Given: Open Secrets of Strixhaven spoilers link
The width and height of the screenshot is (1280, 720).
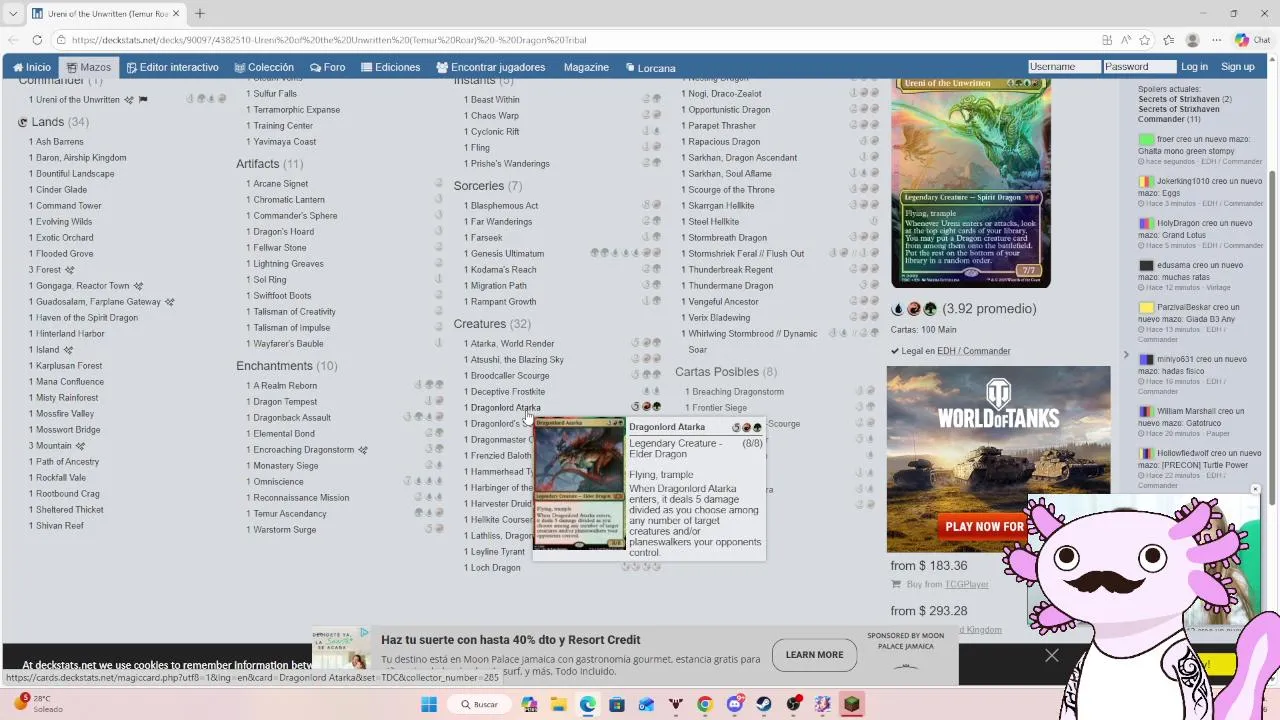Looking at the screenshot, I should point(1179,99).
